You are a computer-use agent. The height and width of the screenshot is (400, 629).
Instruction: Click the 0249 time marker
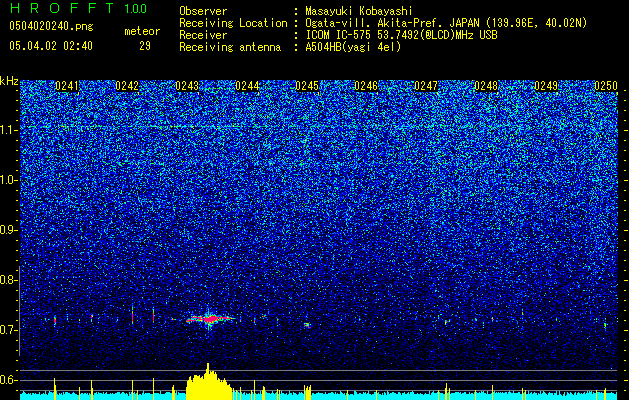(546, 86)
